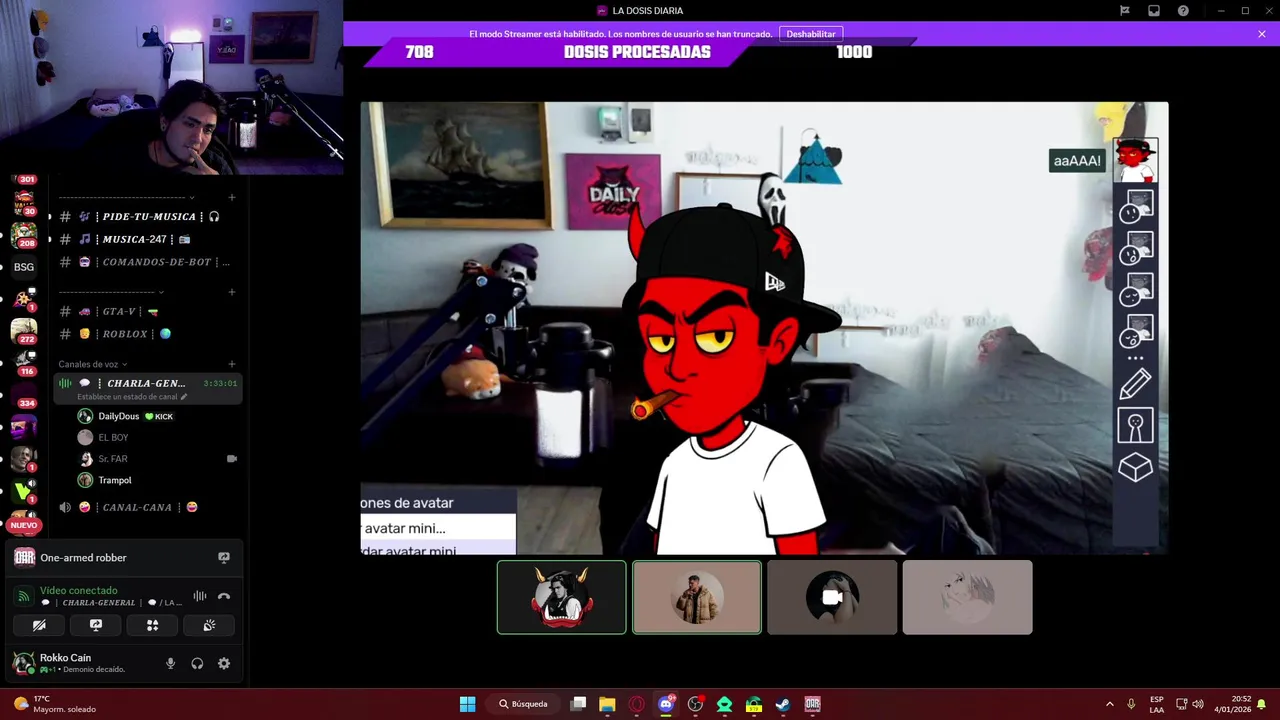Viewport: 1280px width, 720px height.
Task: Dismiss the Streamer mode banner with X
Action: [x=1262, y=34]
